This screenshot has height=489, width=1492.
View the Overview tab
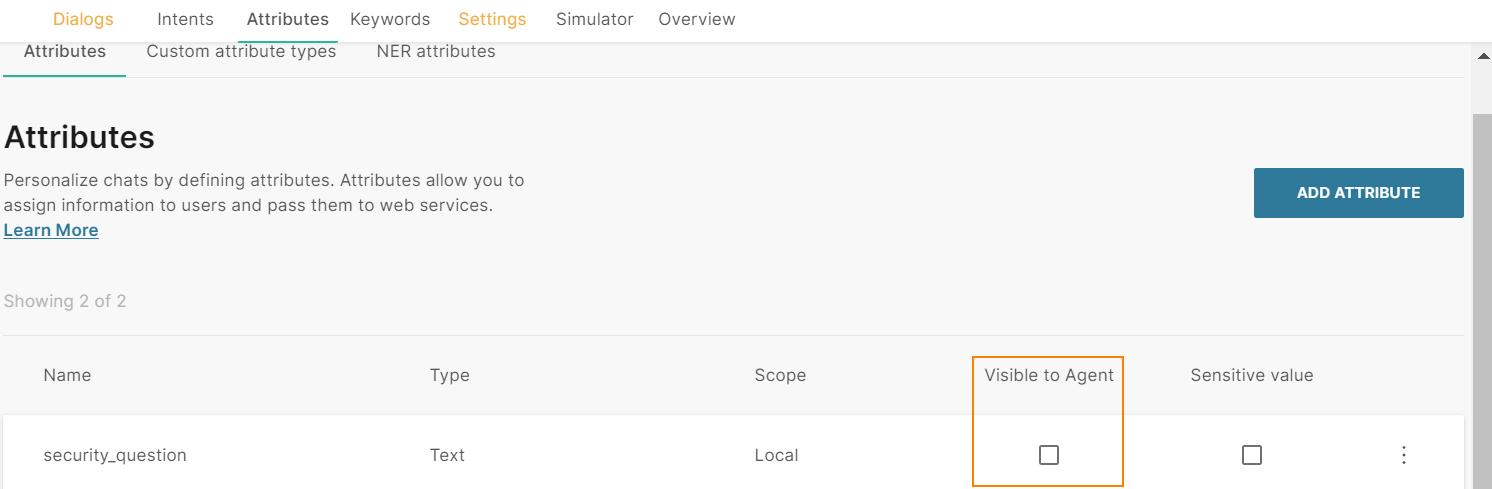tap(696, 19)
